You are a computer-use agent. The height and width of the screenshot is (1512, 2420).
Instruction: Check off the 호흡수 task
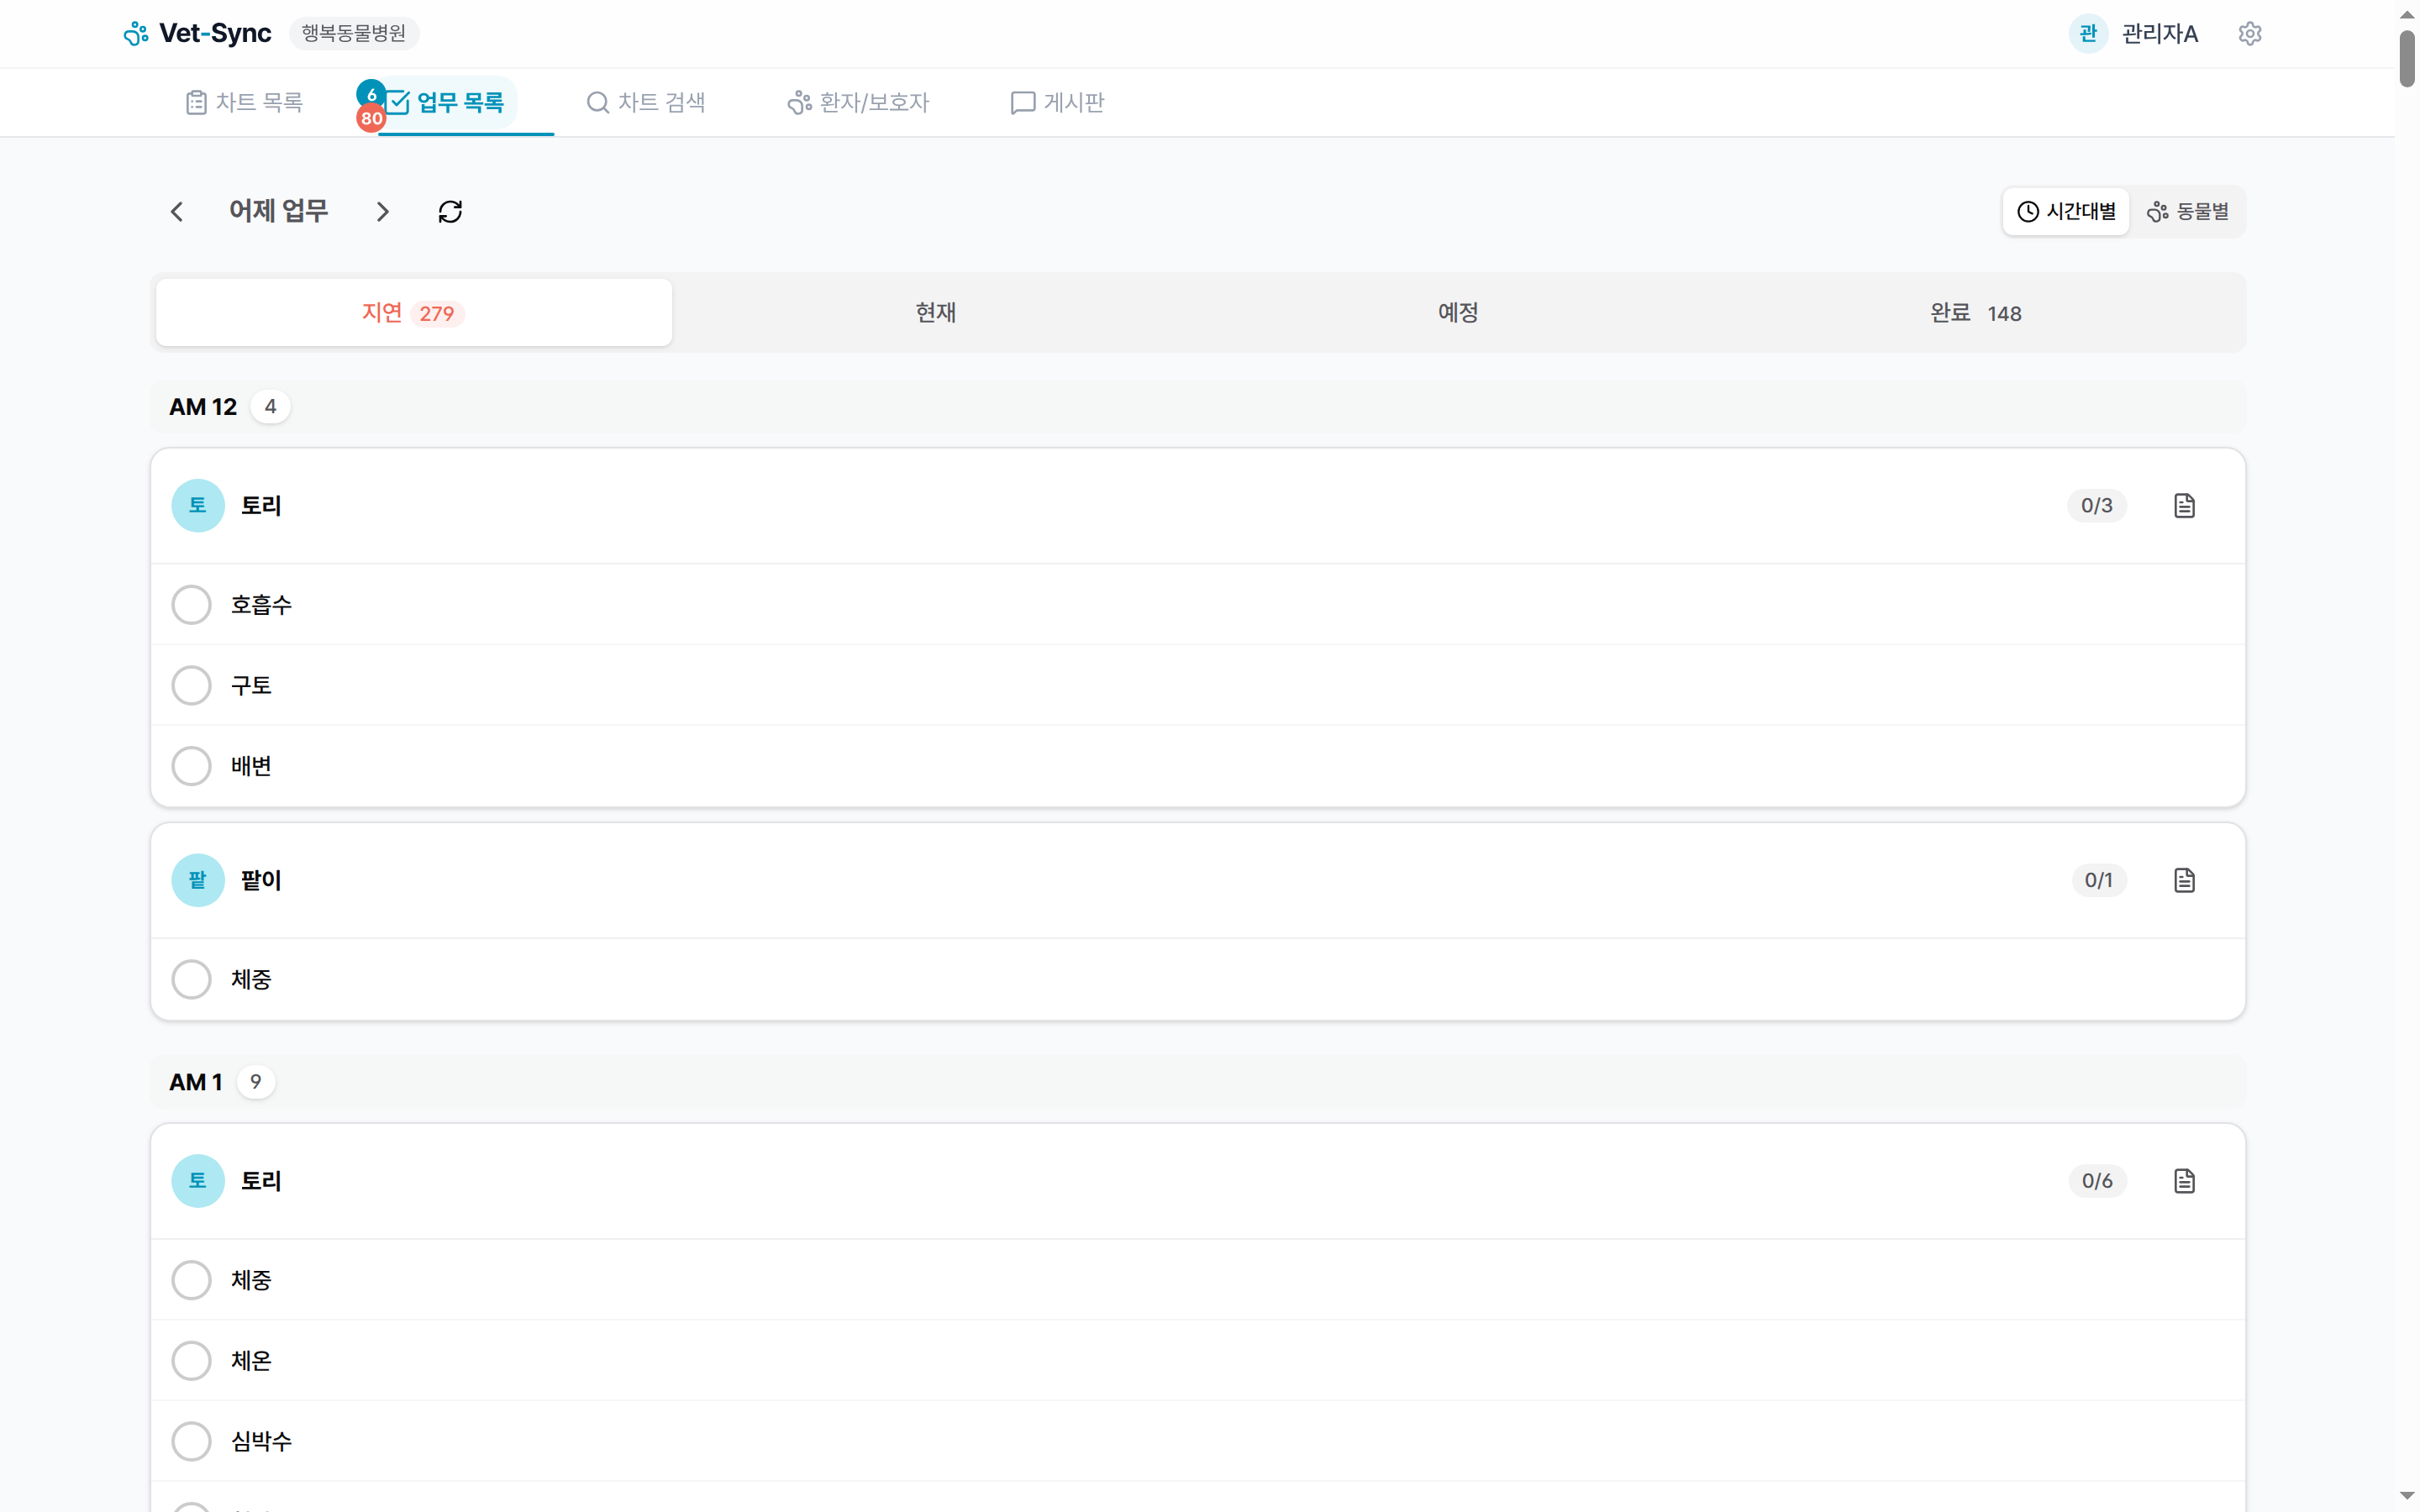click(191, 604)
